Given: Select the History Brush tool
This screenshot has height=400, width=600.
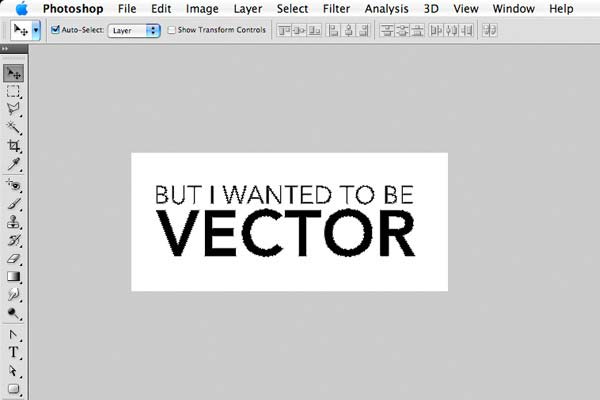Looking at the screenshot, I should pos(13,240).
